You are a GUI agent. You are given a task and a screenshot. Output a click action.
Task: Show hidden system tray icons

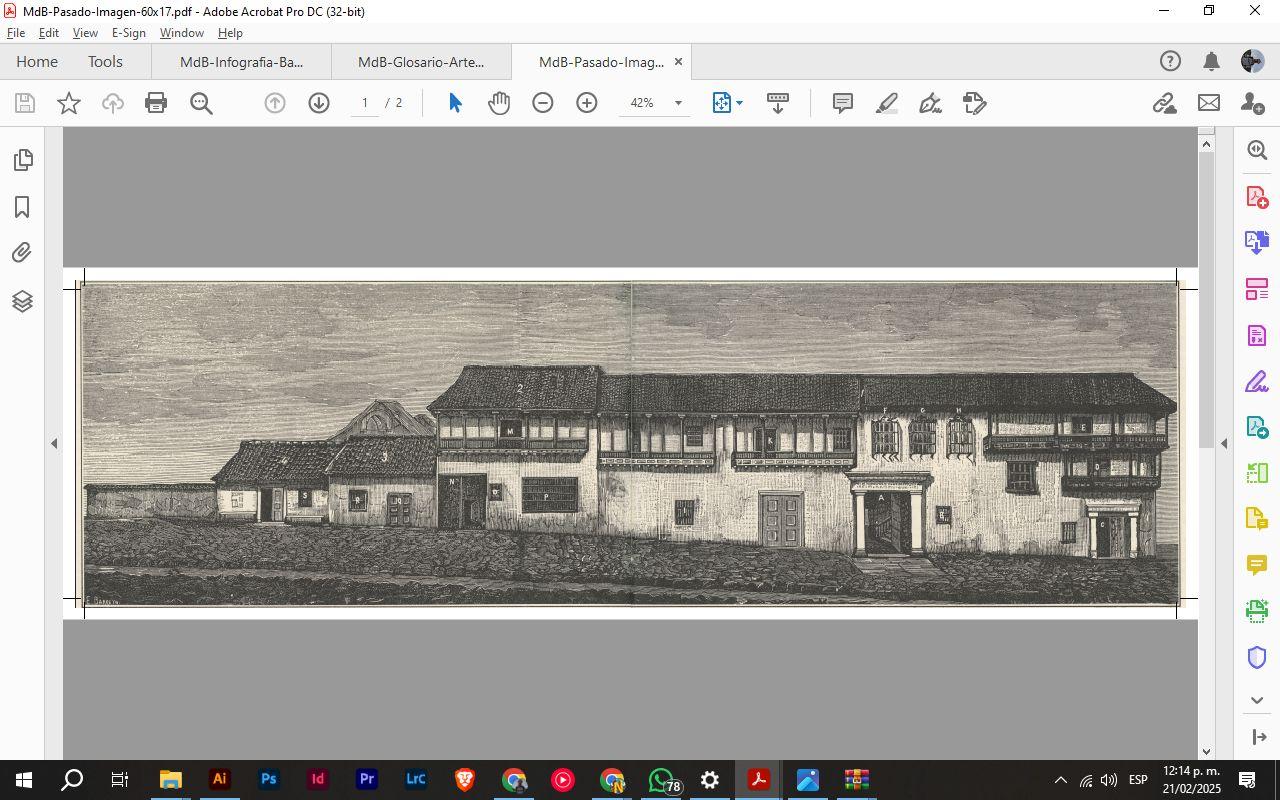click(1060, 780)
